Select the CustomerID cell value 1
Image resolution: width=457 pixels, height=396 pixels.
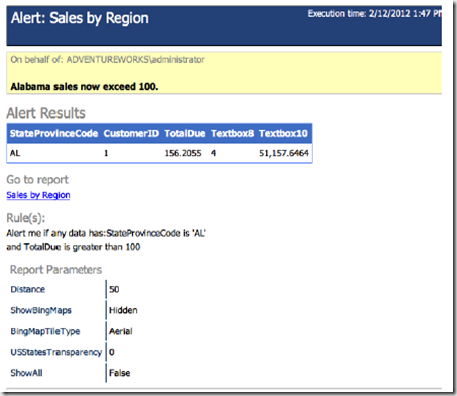pyautogui.click(x=106, y=153)
